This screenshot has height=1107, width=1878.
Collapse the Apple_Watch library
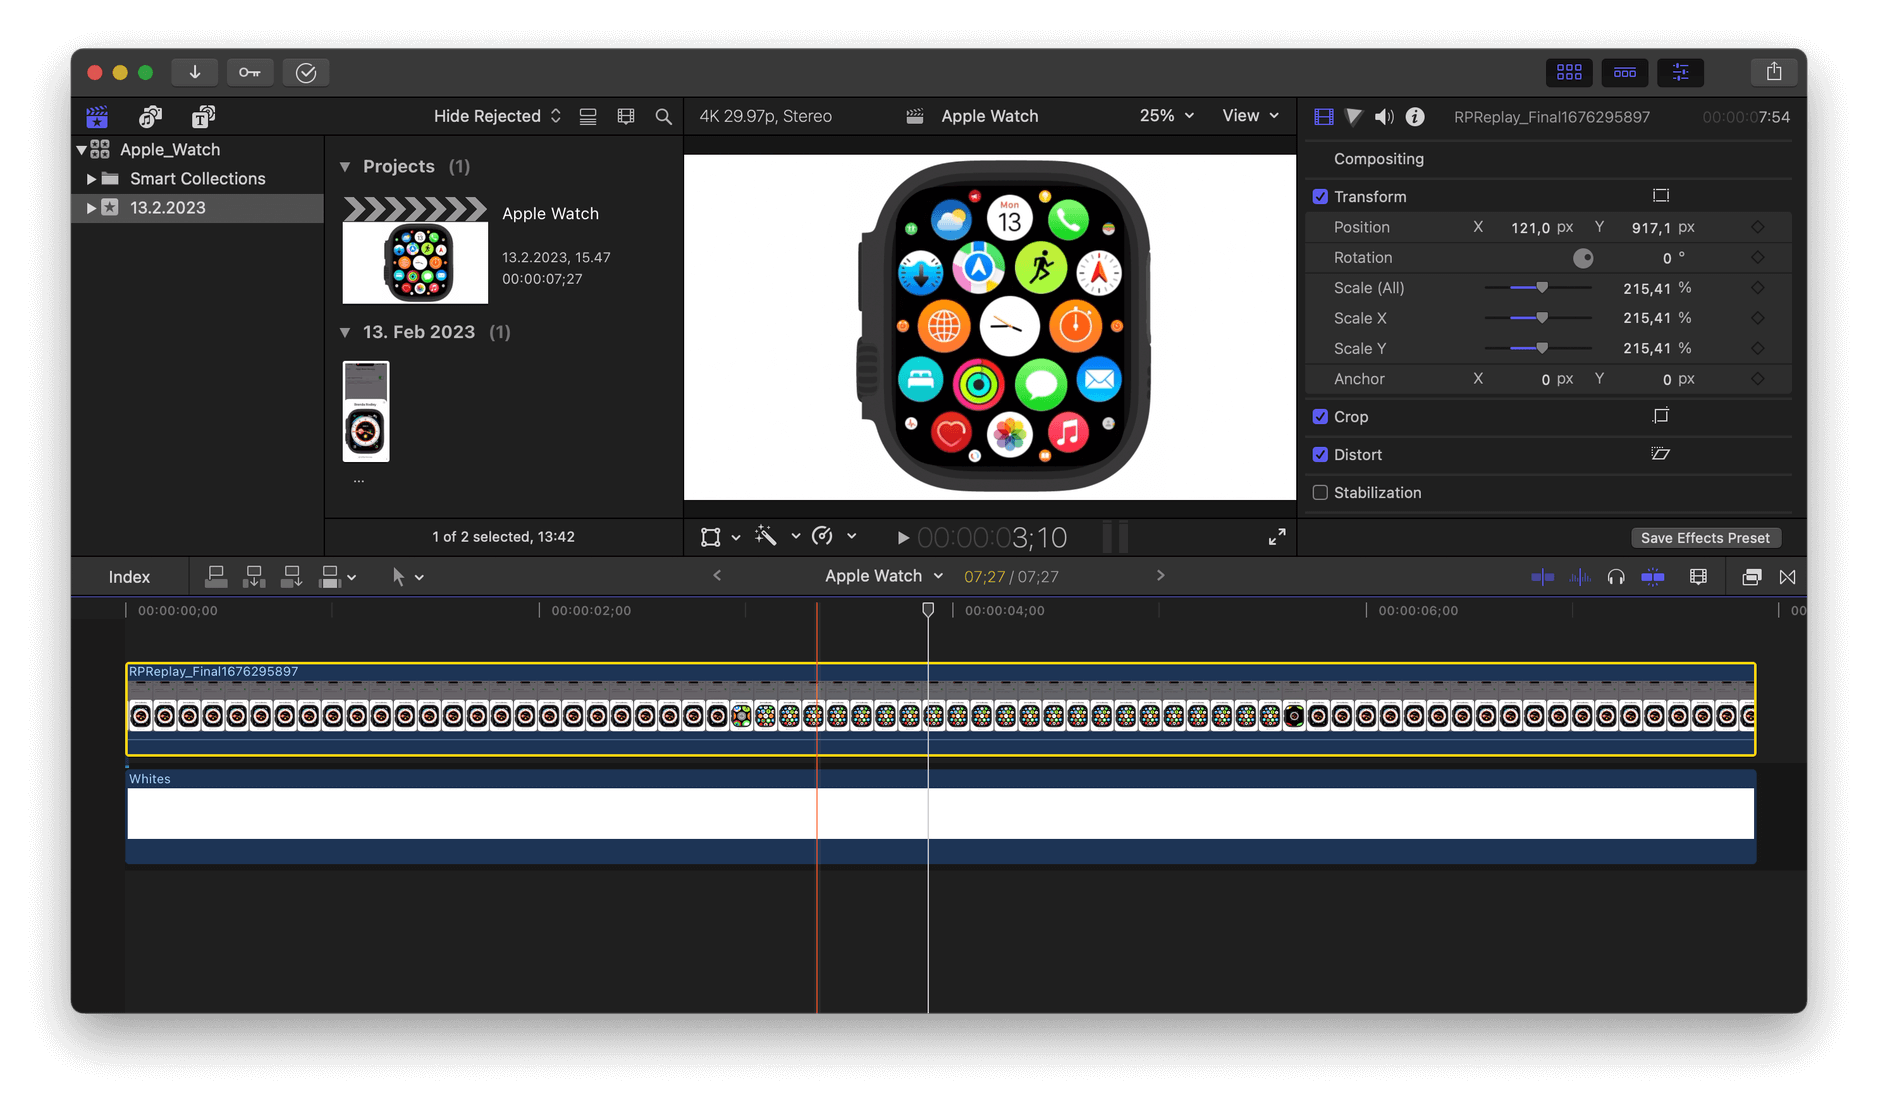coord(81,149)
